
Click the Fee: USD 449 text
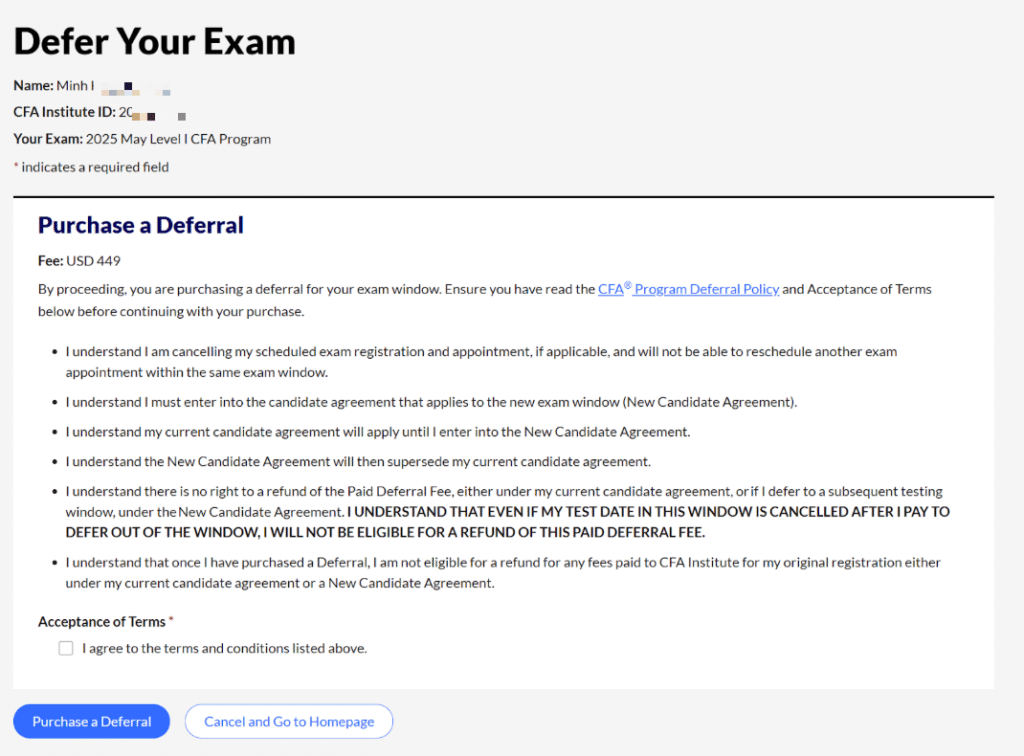pos(79,261)
